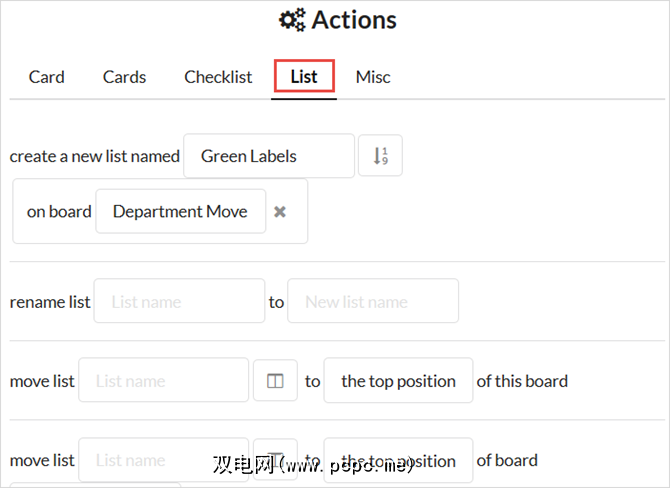Click List name field in bottom move list row

(x=163, y=460)
